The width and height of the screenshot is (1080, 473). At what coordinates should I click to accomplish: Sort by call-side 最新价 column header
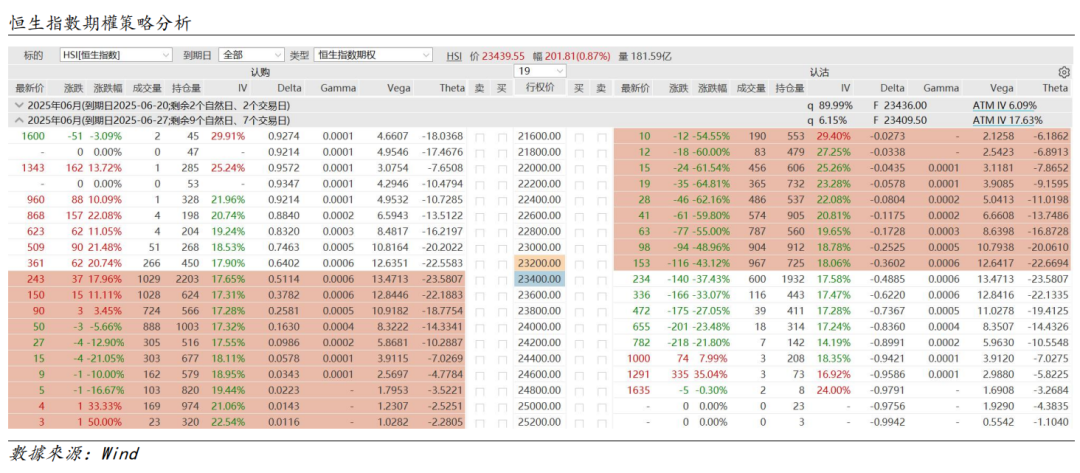(x=30, y=87)
